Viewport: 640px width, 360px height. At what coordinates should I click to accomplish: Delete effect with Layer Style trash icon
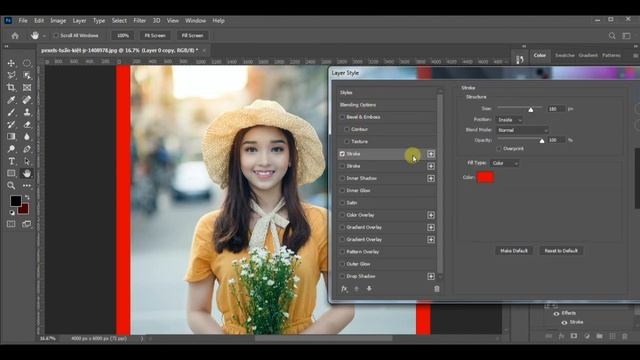tap(437, 289)
